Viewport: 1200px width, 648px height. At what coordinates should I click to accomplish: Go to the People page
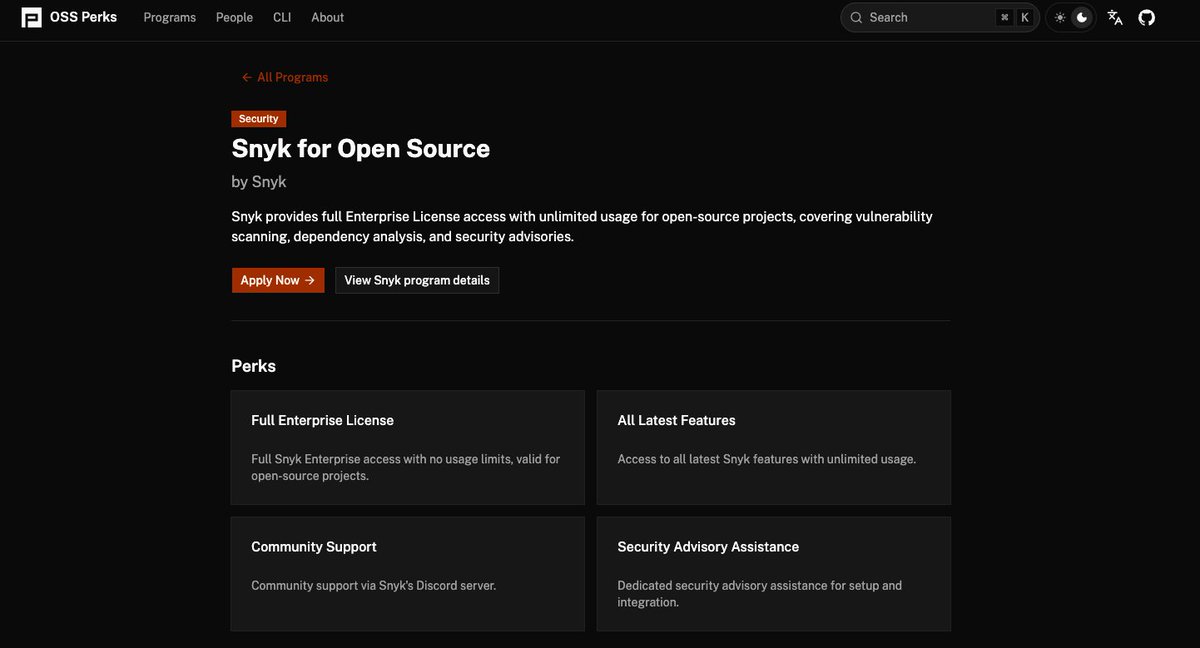click(234, 17)
